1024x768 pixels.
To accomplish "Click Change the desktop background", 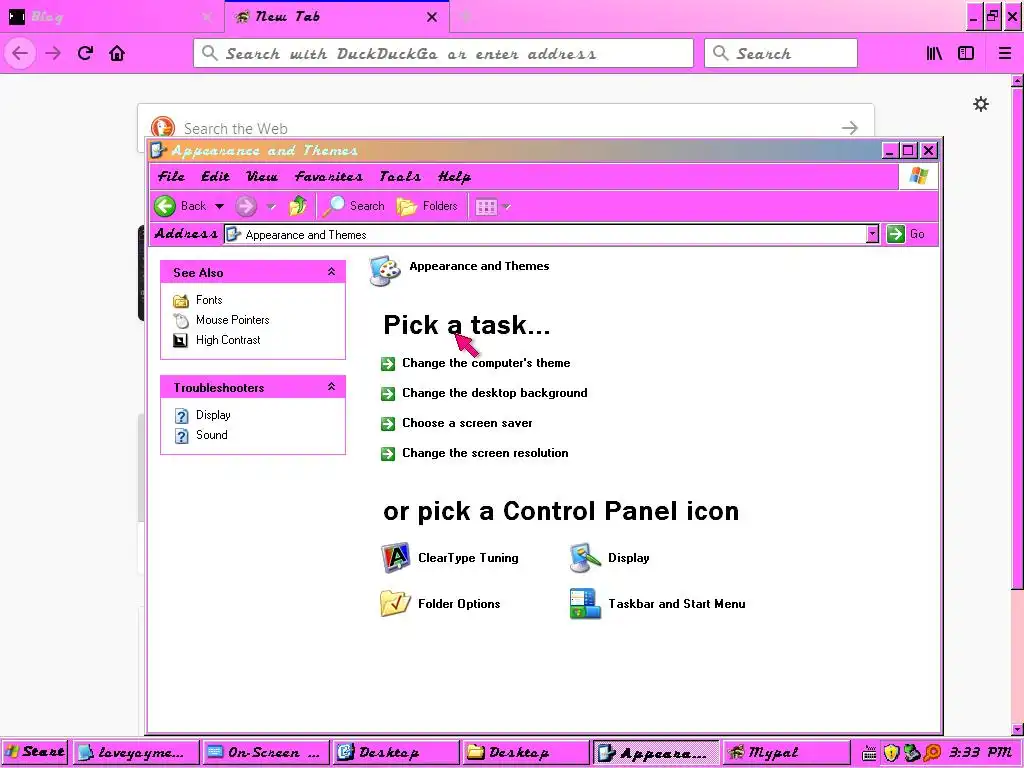I will click(x=484, y=393).
